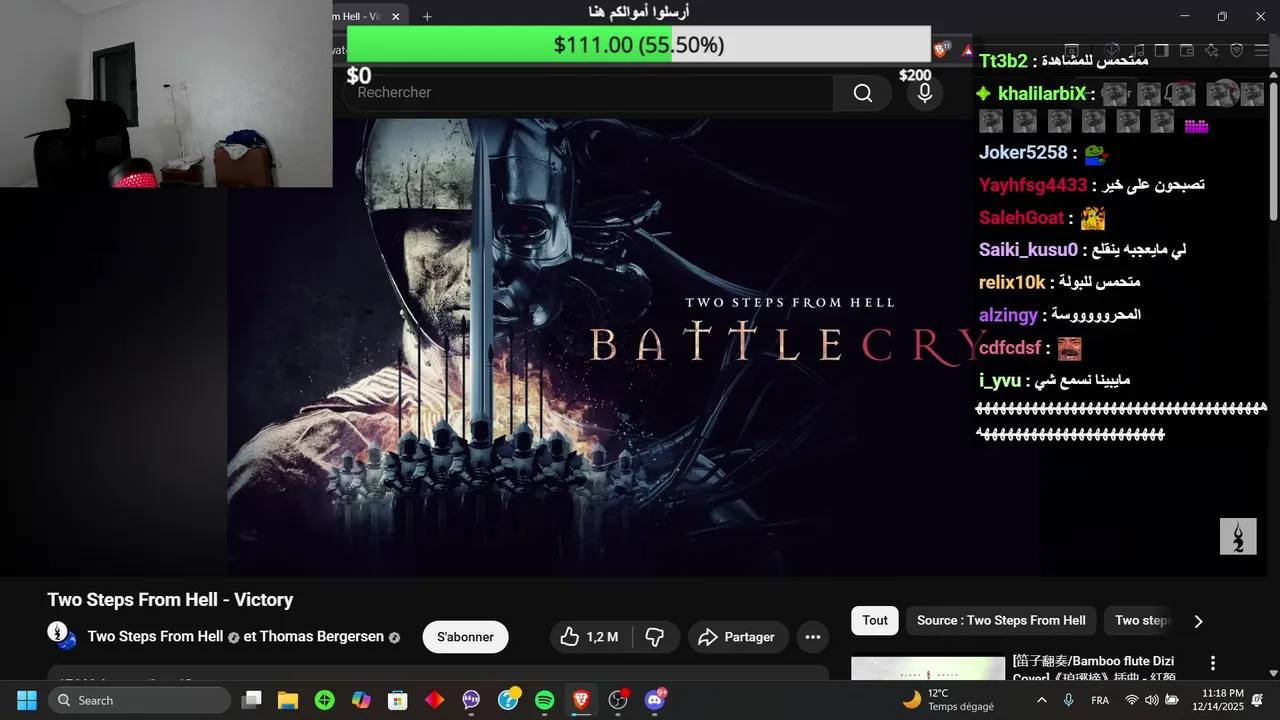Image resolution: width=1280 pixels, height=720 pixels.
Task: Open microphone tray icon on taskbar
Action: [1068, 700]
